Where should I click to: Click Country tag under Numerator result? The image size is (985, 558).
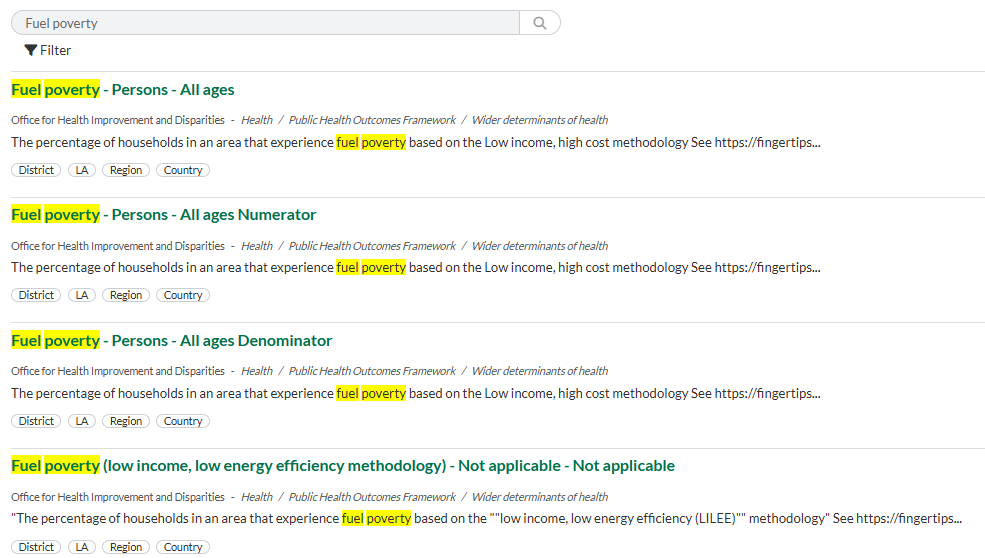tap(183, 295)
